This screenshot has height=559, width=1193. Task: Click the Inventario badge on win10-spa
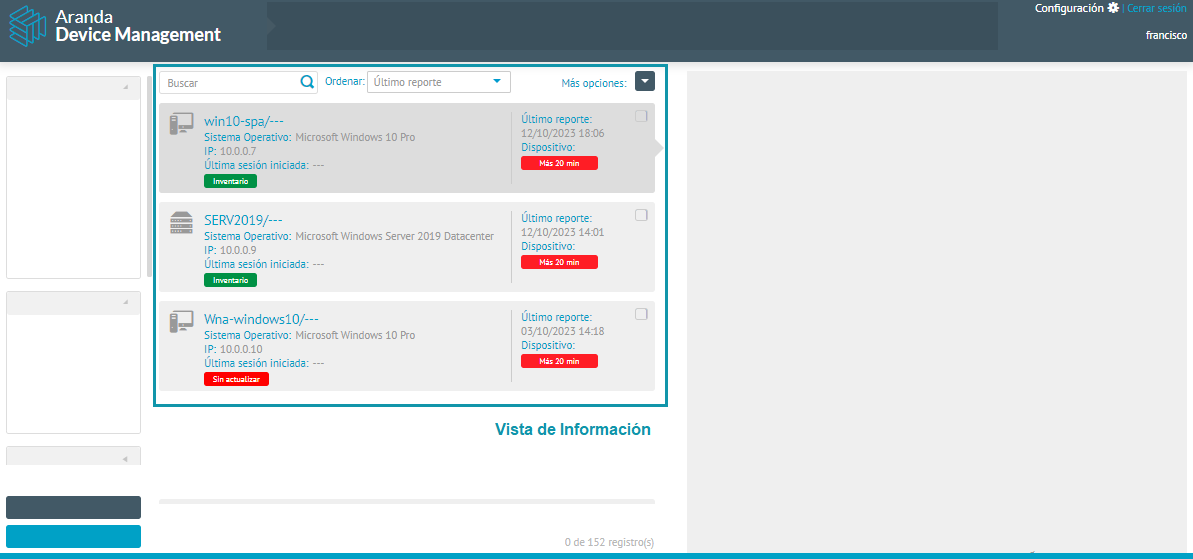231,181
